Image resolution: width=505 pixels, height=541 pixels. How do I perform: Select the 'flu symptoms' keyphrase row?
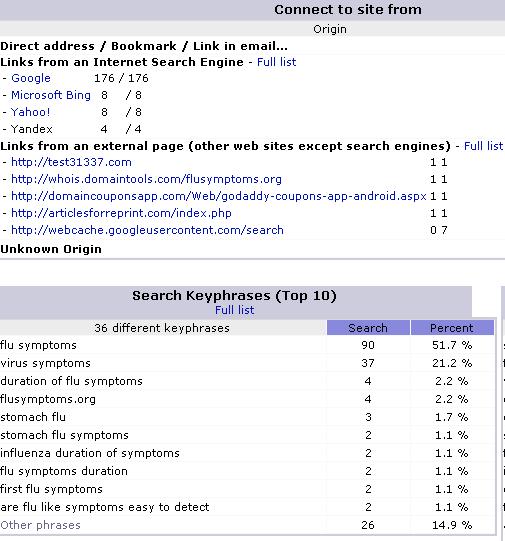(248, 345)
